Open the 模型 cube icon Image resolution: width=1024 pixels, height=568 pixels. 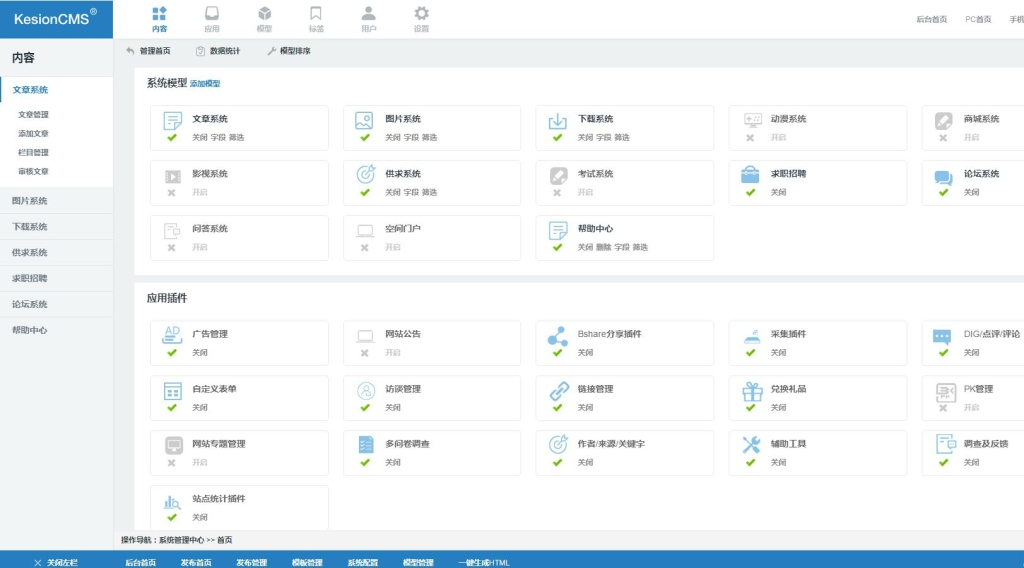coord(264,14)
